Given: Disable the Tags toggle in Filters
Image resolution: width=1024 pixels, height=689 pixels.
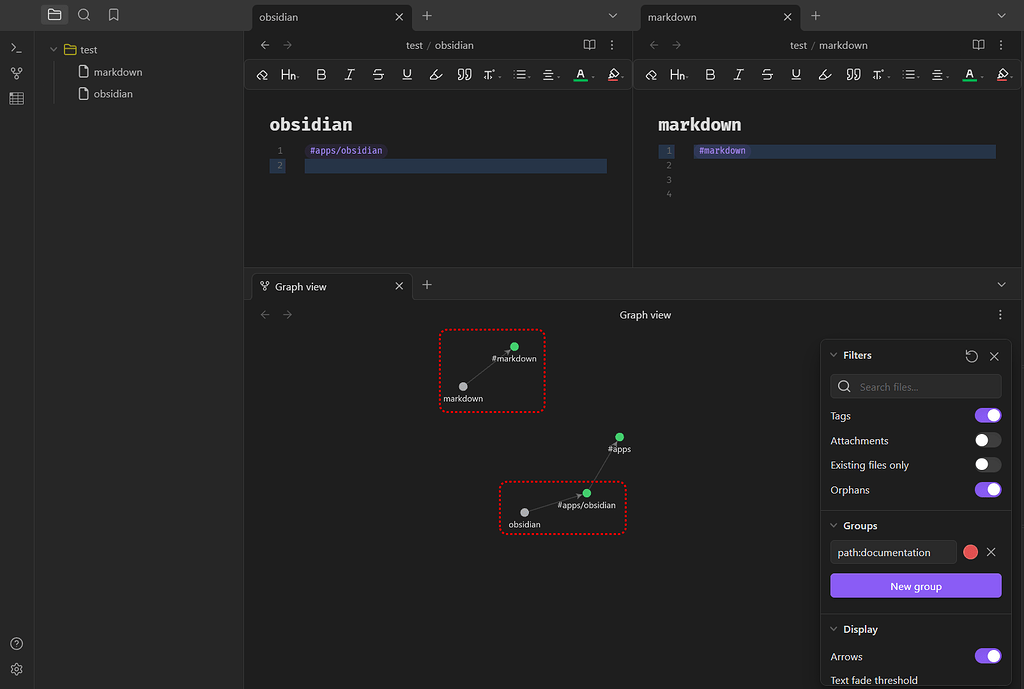Looking at the screenshot, I should (987, 416).
